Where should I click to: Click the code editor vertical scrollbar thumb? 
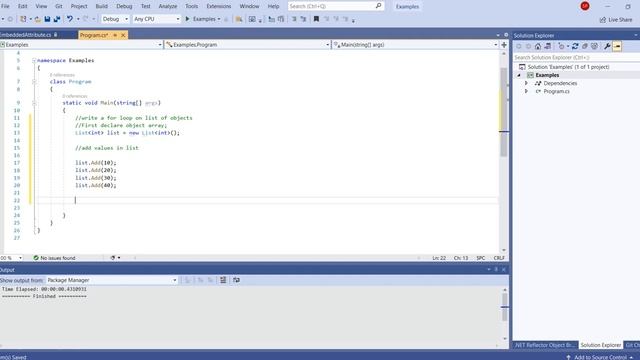coord(504,112)
